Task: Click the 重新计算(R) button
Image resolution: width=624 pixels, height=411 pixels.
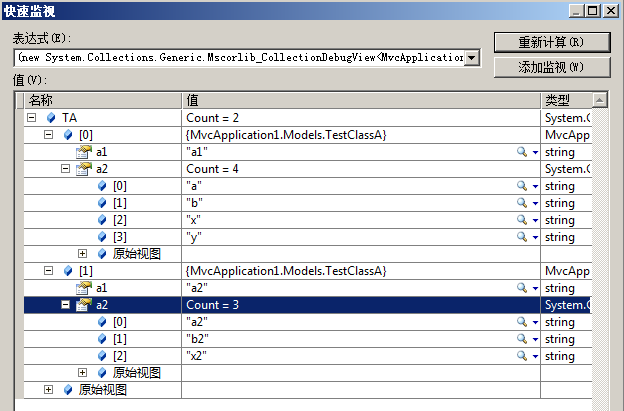Action: pyautogui.click(x=550, y=43)
